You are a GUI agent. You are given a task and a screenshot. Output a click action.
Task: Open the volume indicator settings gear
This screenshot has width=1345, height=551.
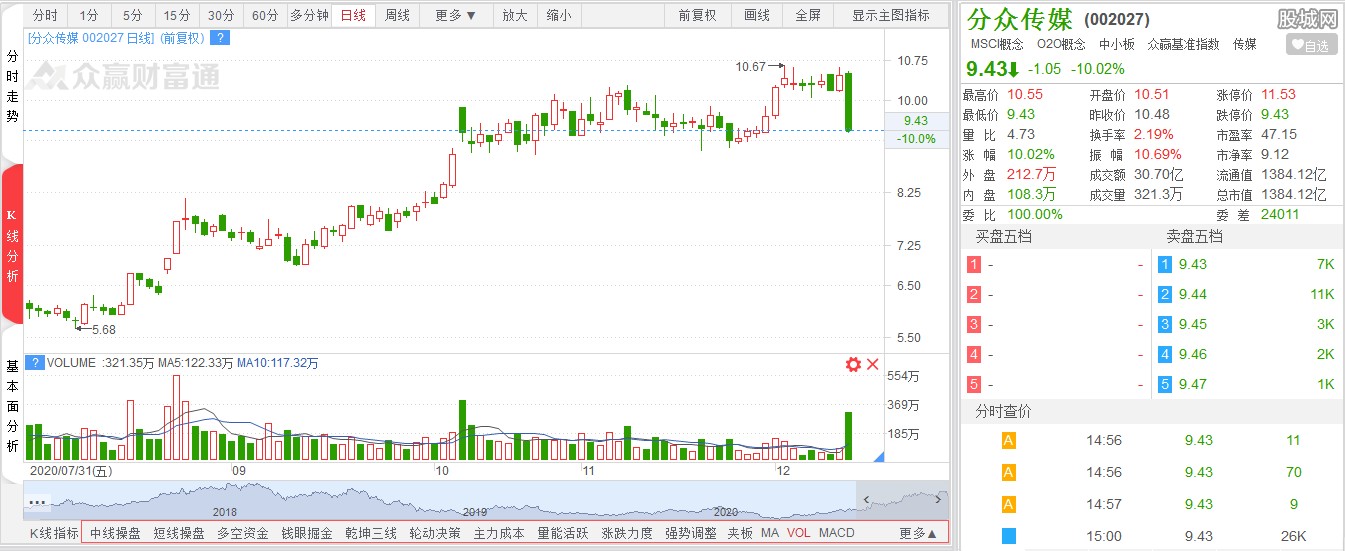point(853,364)
